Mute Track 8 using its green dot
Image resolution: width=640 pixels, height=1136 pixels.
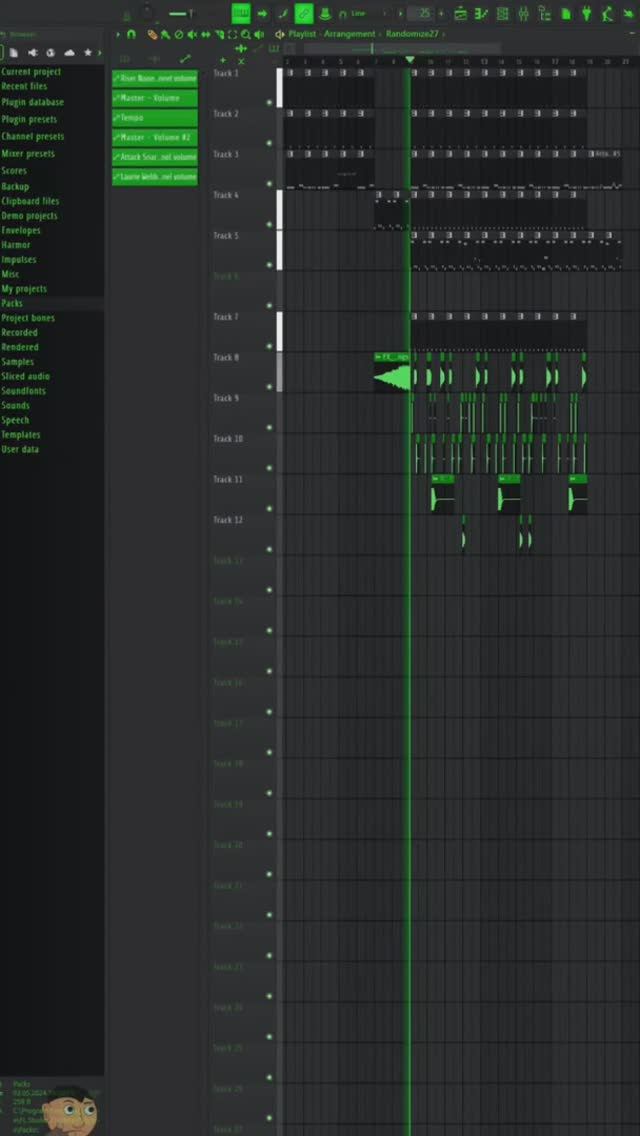pos(270,387)
